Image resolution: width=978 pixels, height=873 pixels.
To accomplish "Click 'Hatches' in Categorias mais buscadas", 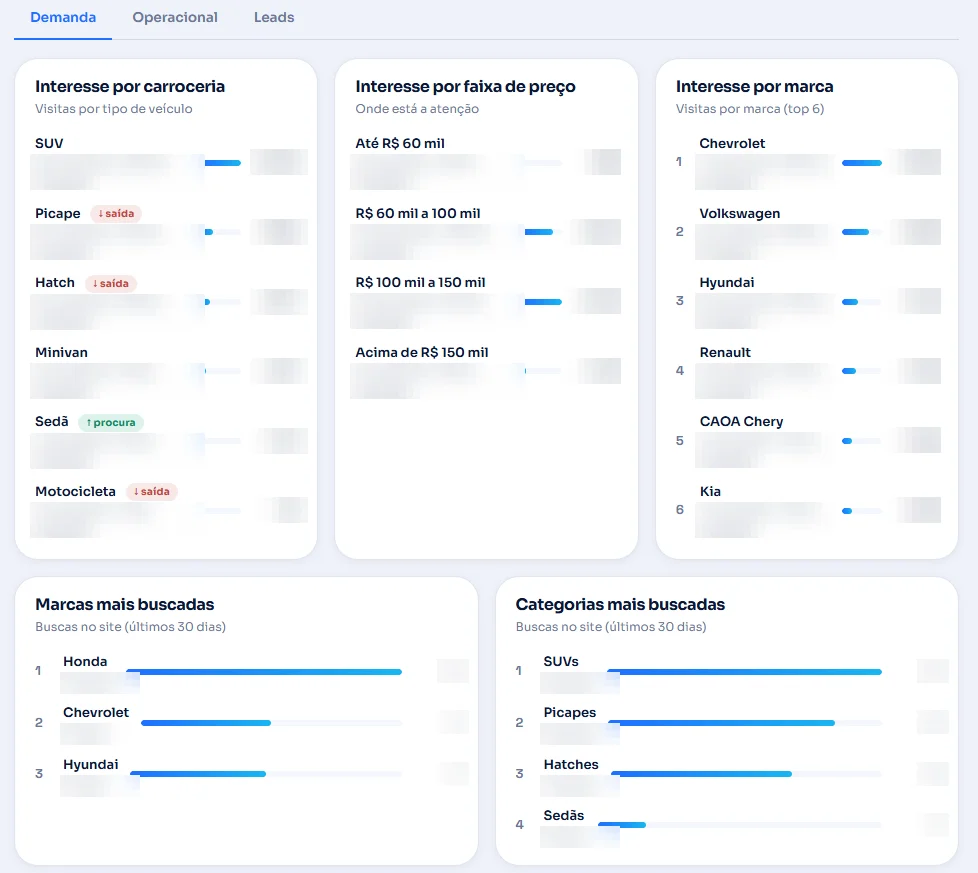I will (x=571, y=764).
